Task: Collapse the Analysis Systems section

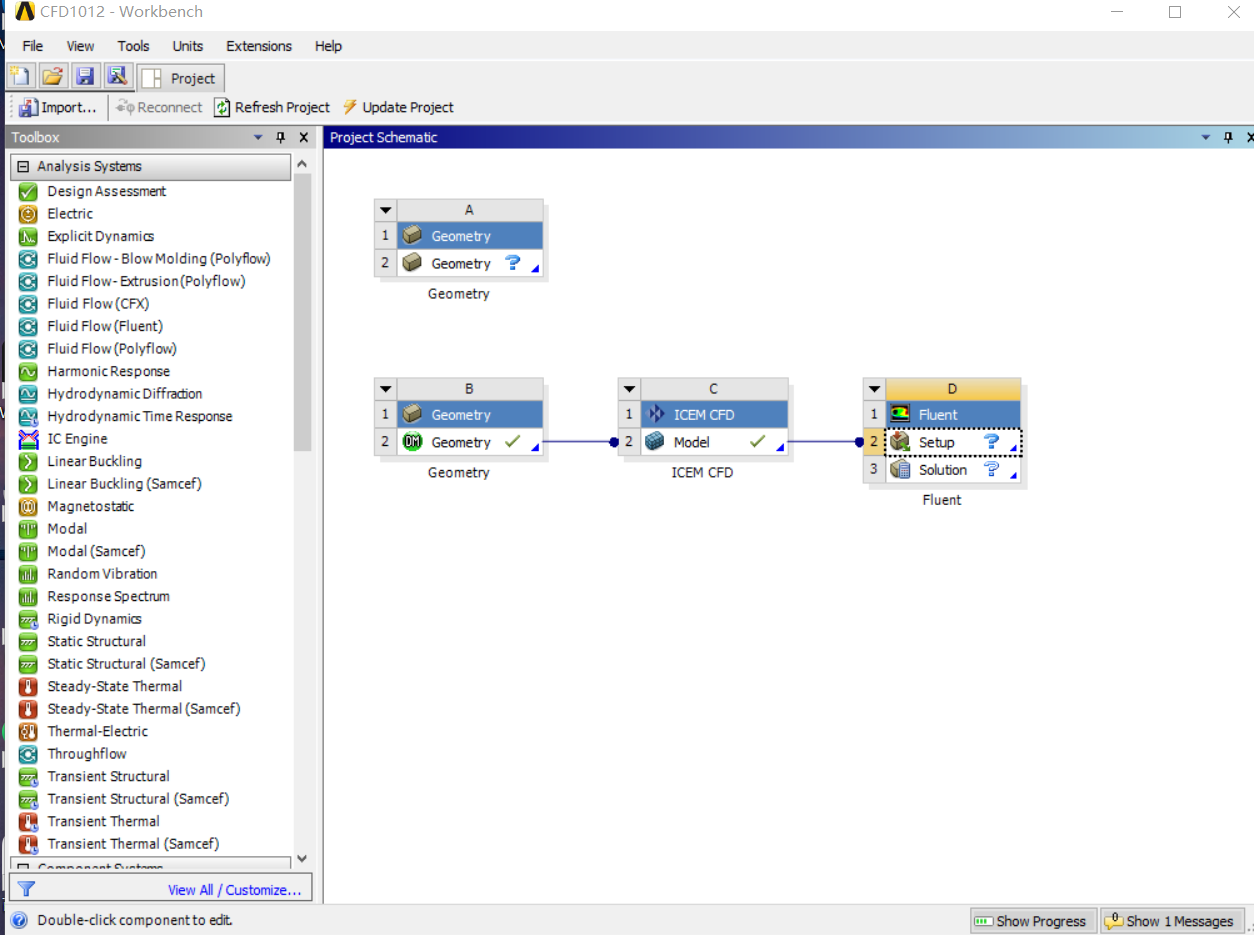Action: click(24, 167)
